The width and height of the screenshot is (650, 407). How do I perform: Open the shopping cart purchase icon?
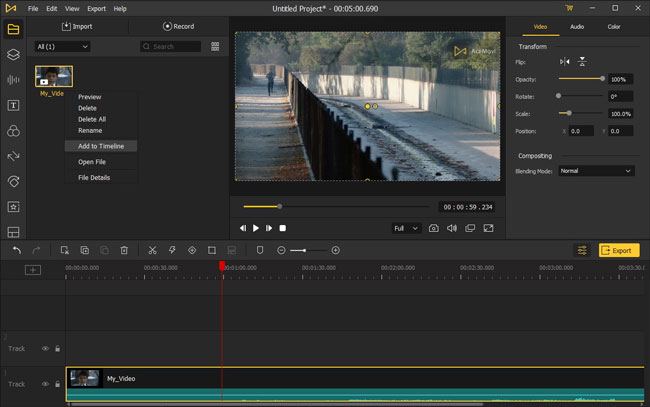click(x=569, y=8)
